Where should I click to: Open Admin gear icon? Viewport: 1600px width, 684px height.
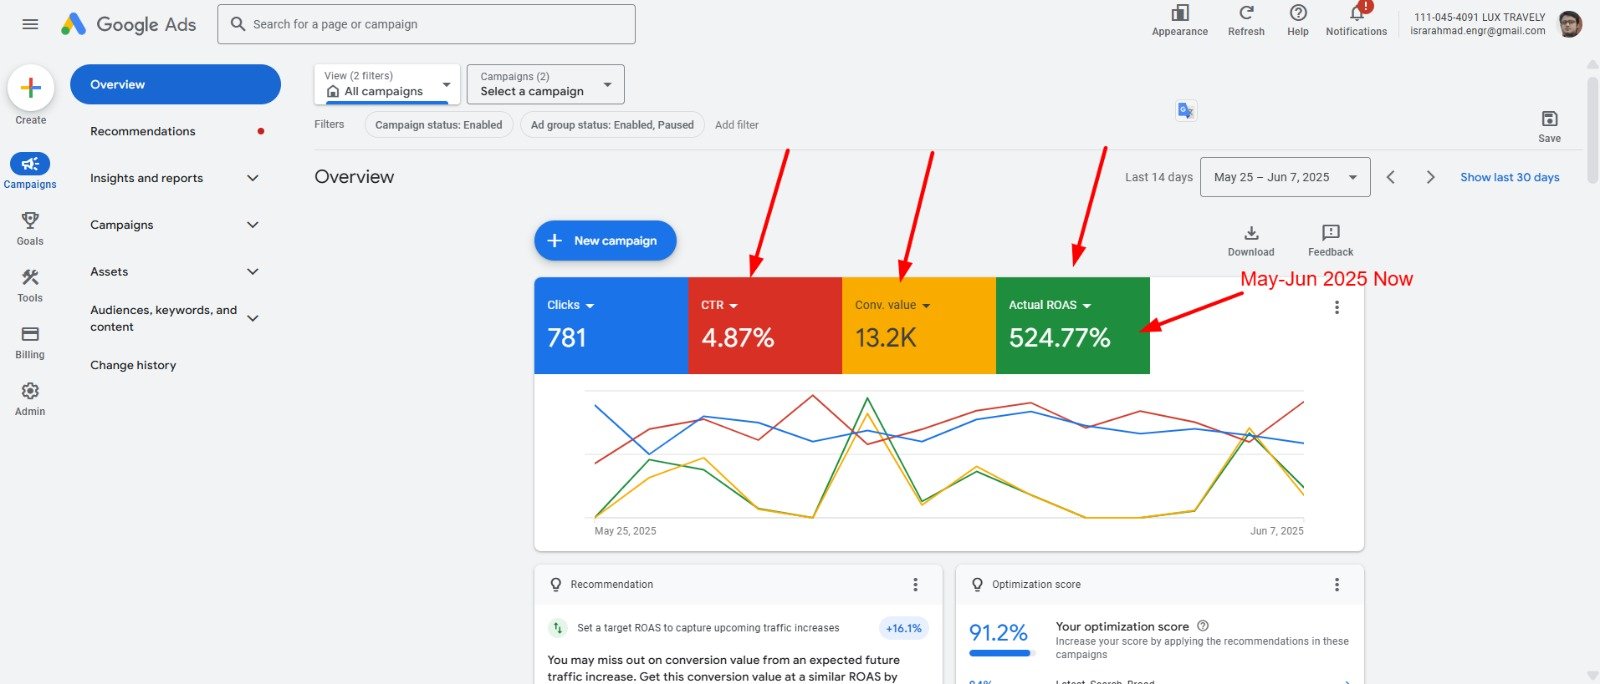tap(30, 392)
